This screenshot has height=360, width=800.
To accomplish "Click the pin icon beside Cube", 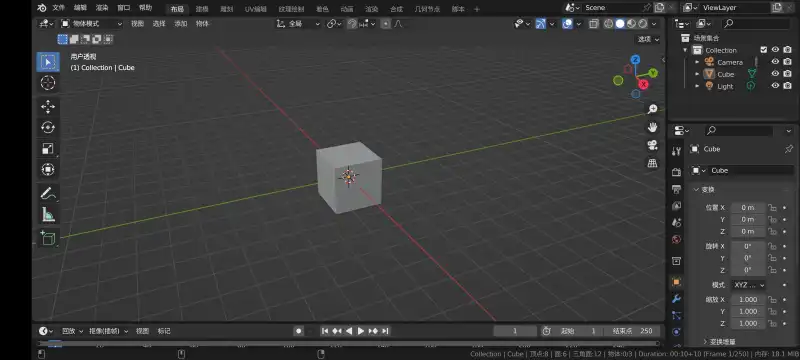I will (788, 149).
